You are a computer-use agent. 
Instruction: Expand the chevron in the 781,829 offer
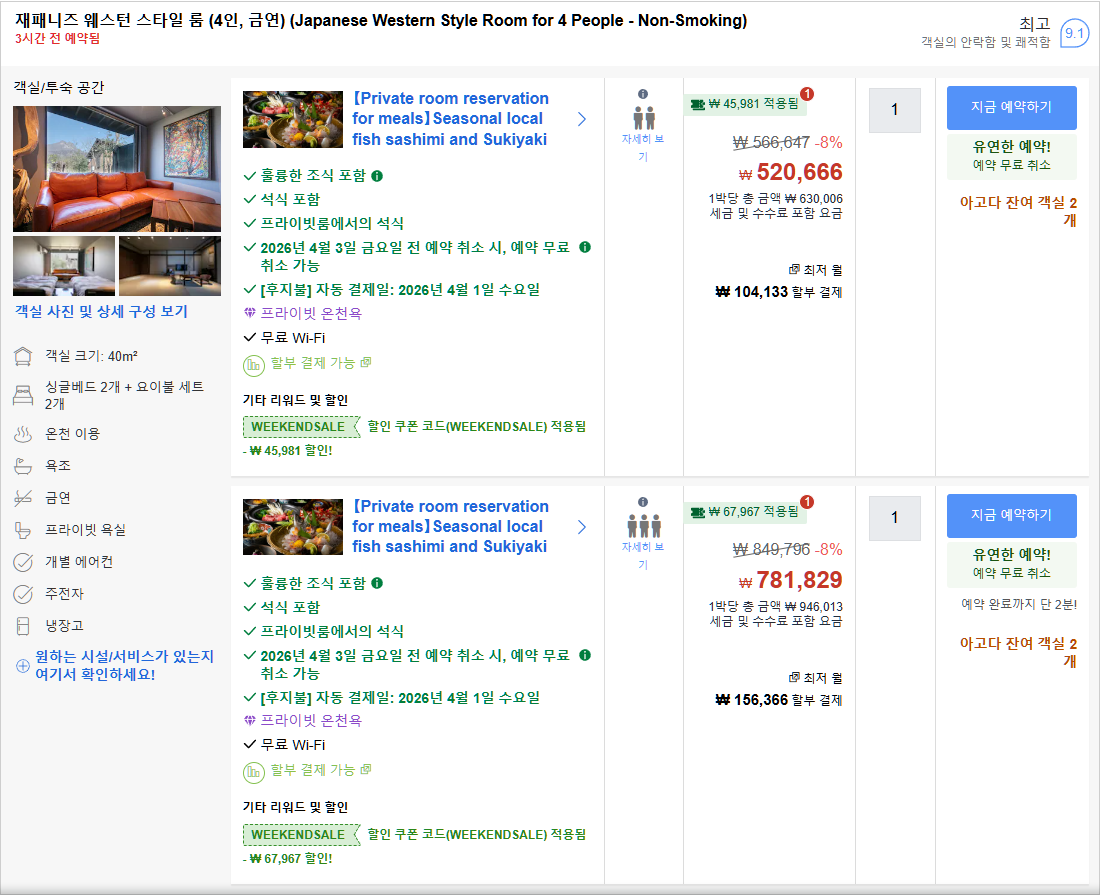pyautogui.click(x=582, y=527)
